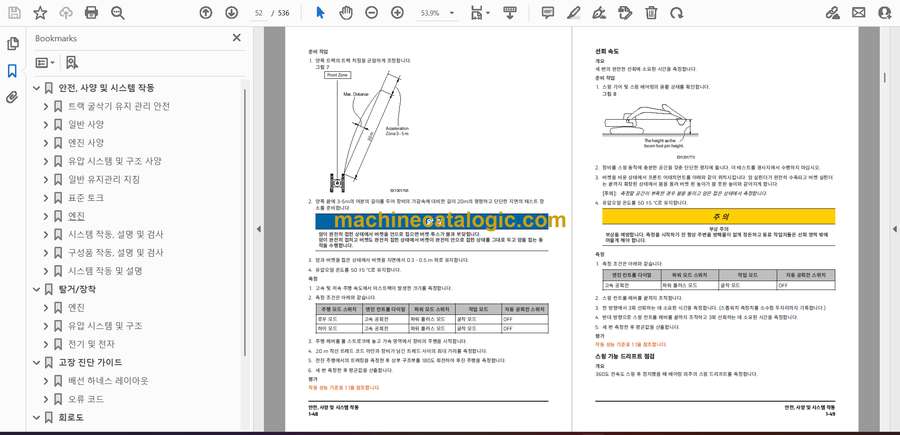Go to next page with down-arrow icon
The image size is (900, 435).
231,13
